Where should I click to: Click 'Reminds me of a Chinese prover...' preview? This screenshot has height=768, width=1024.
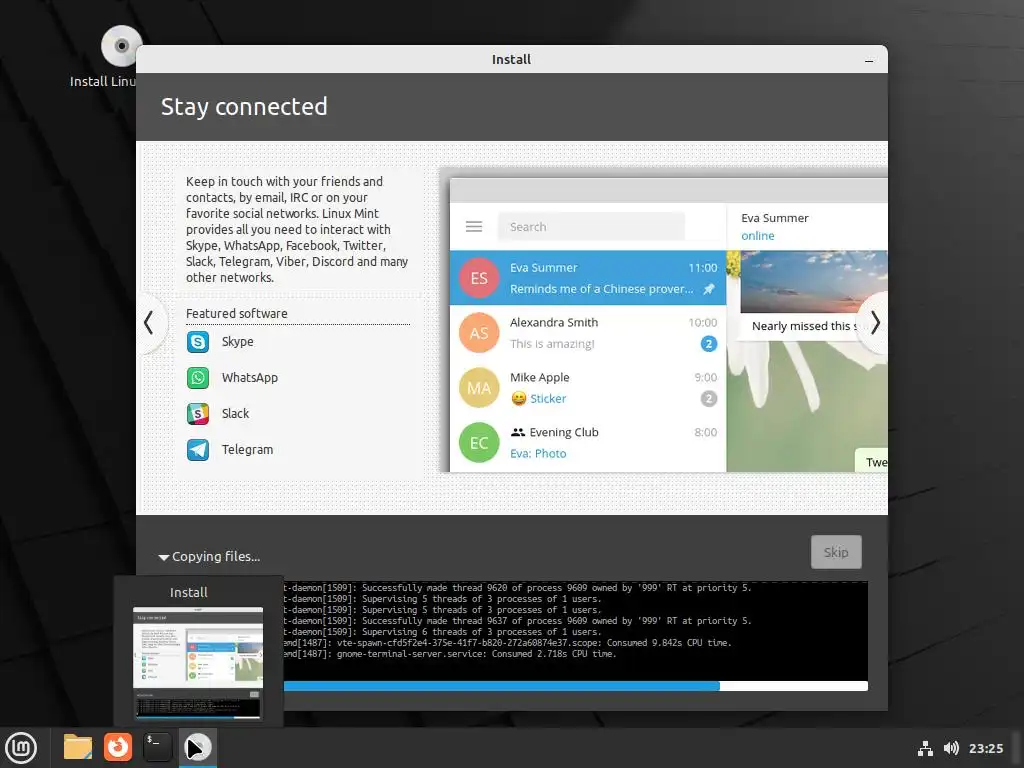(x=601, y=289)
